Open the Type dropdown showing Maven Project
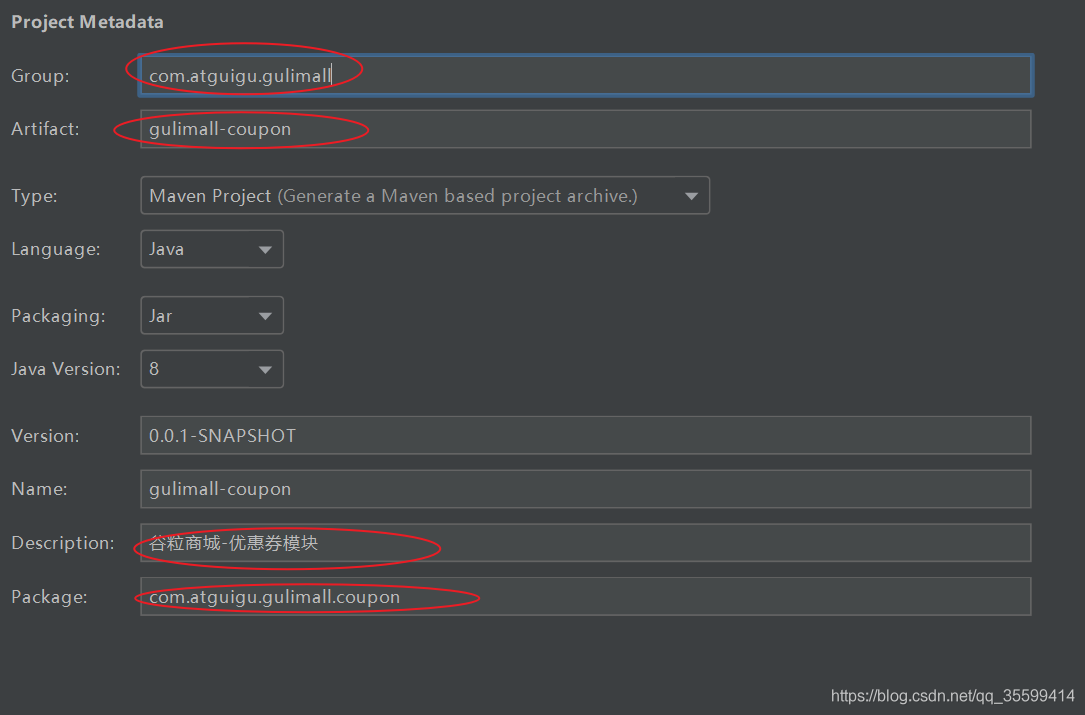 click(x=425, y=196)
